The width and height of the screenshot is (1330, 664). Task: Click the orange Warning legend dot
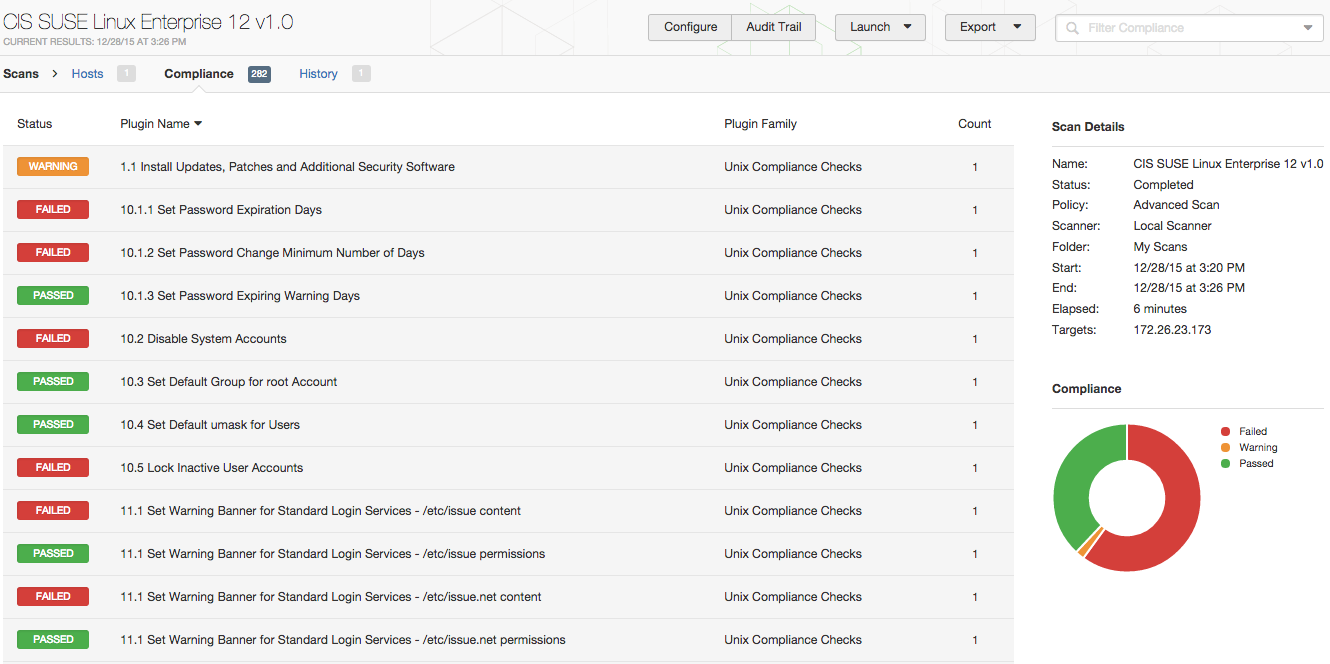[x=1226, y=448]
